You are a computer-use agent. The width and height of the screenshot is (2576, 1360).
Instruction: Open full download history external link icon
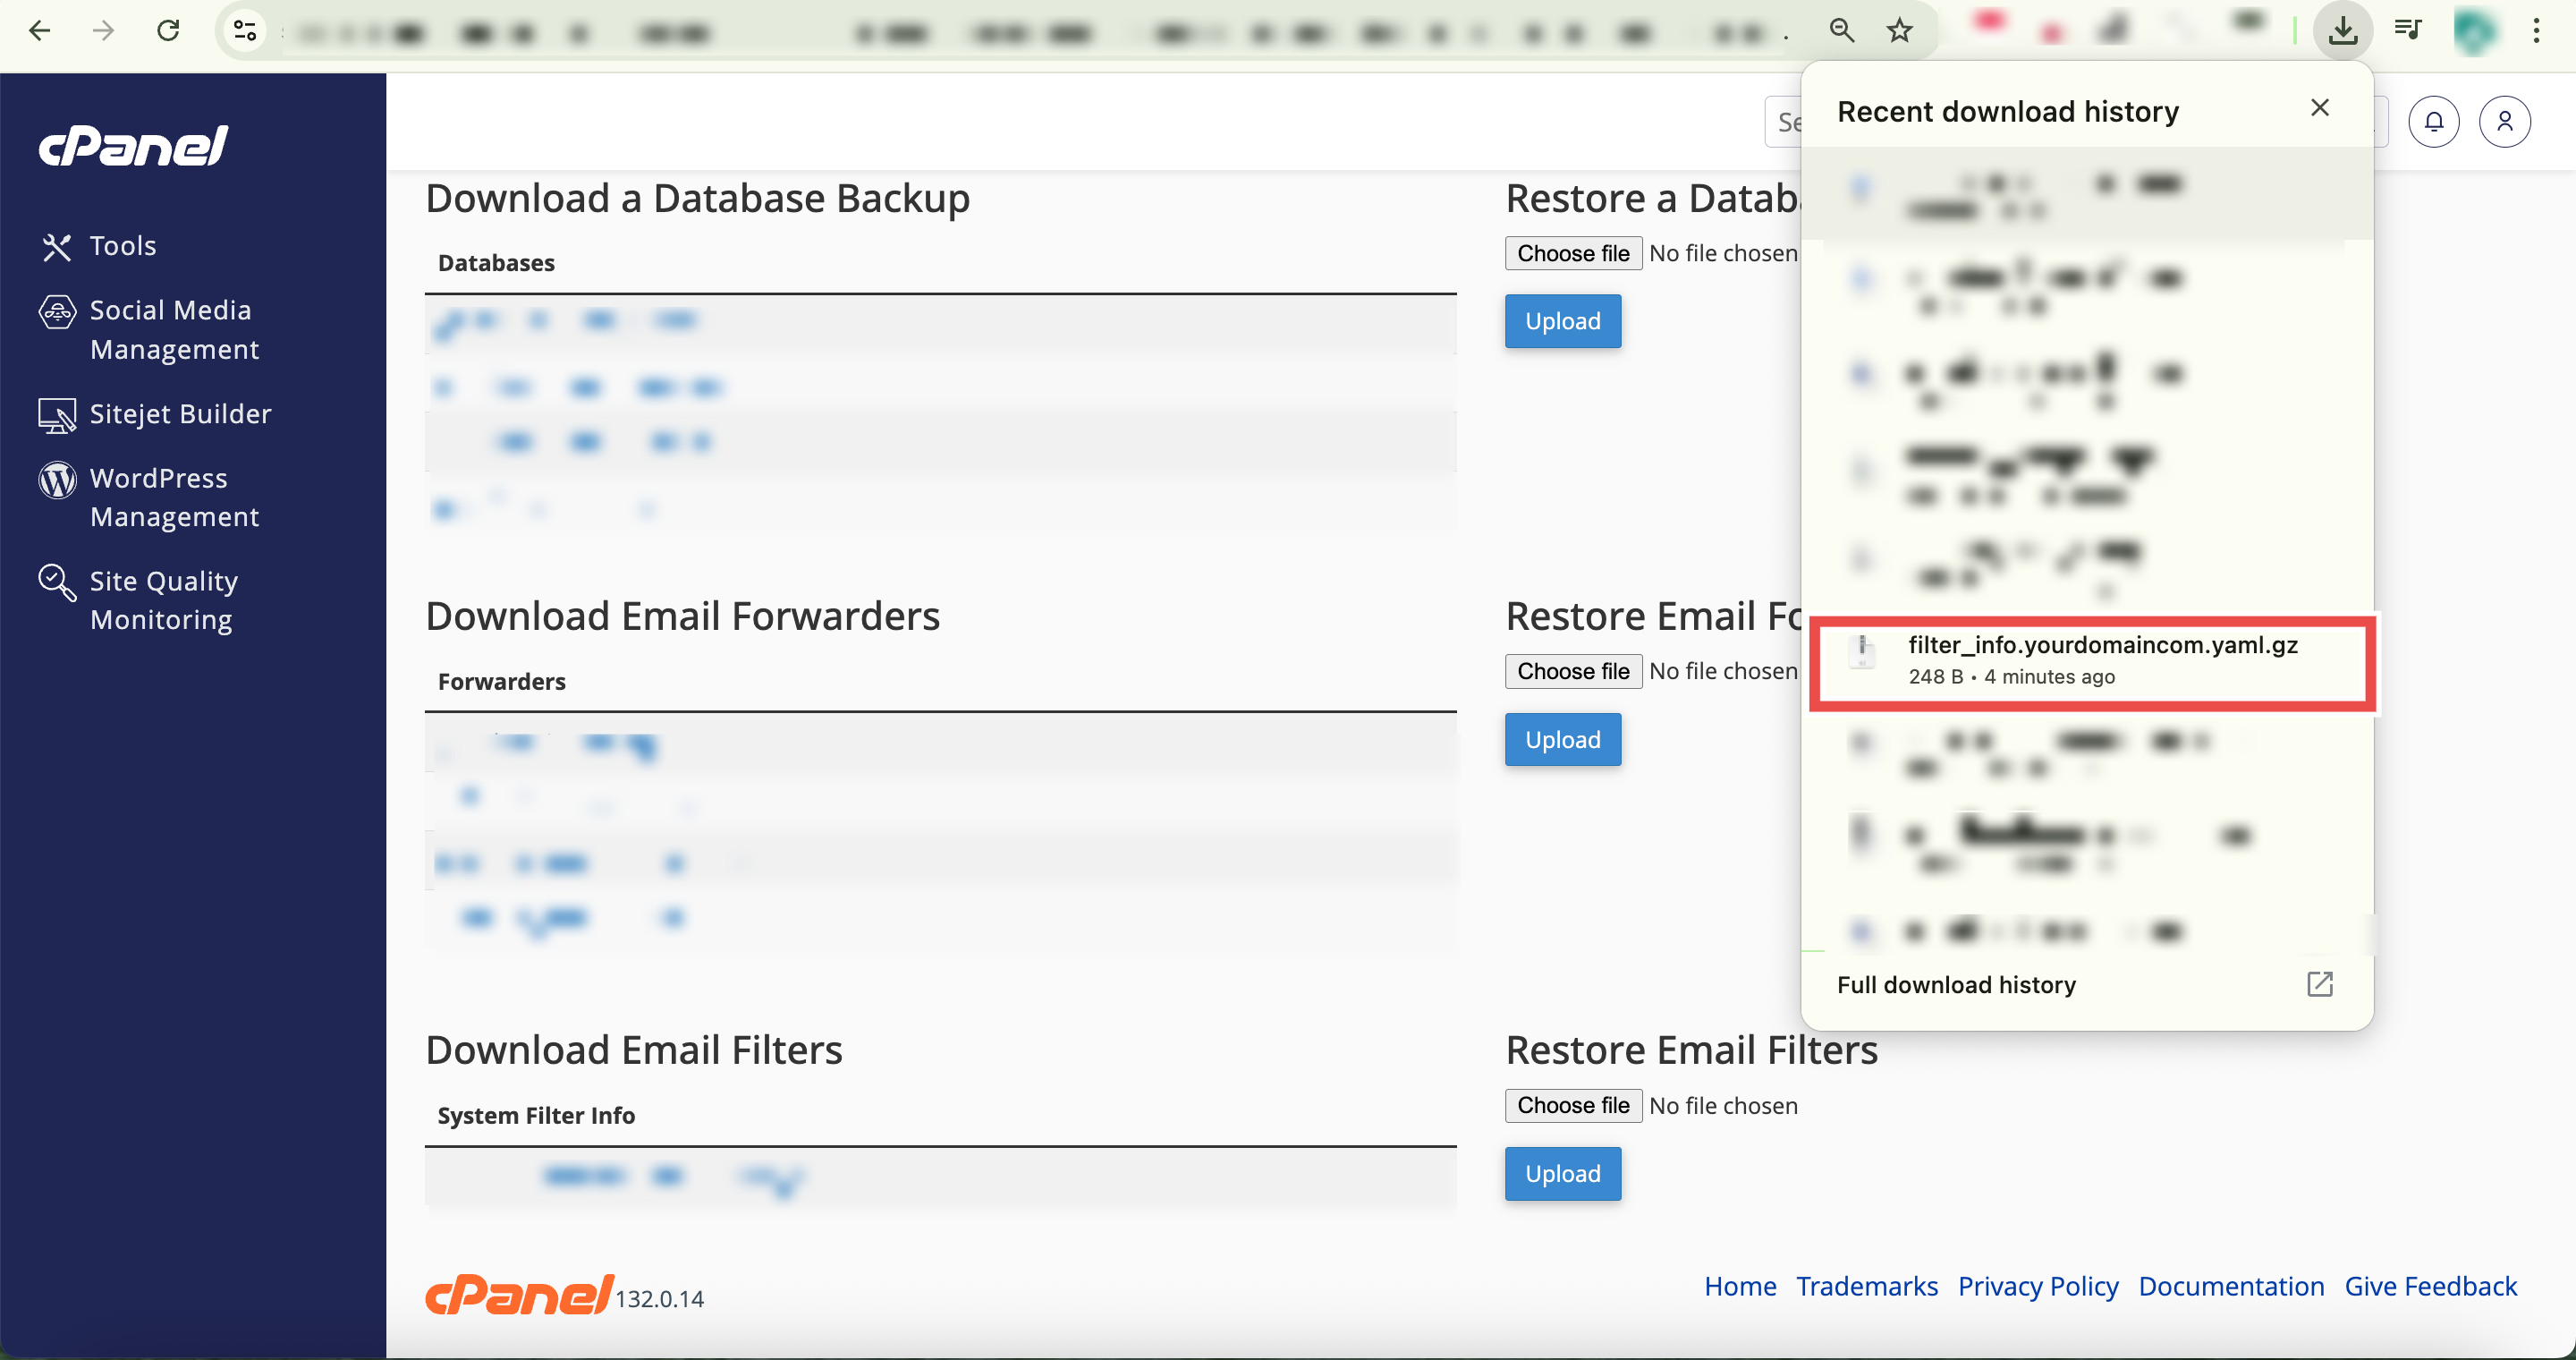click(x=2319, y=984)
